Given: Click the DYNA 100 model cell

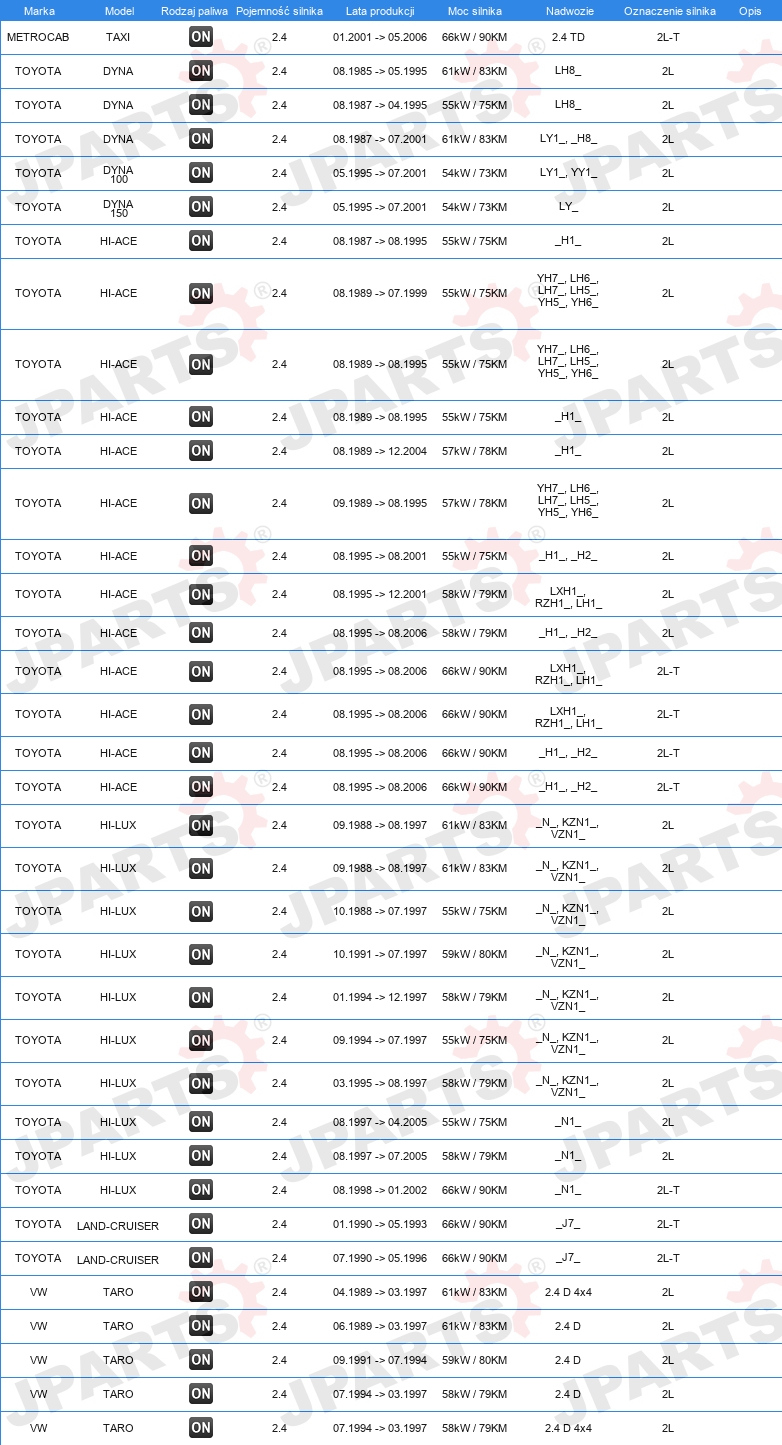Looking at the screenshot, I should click(118, 174).
